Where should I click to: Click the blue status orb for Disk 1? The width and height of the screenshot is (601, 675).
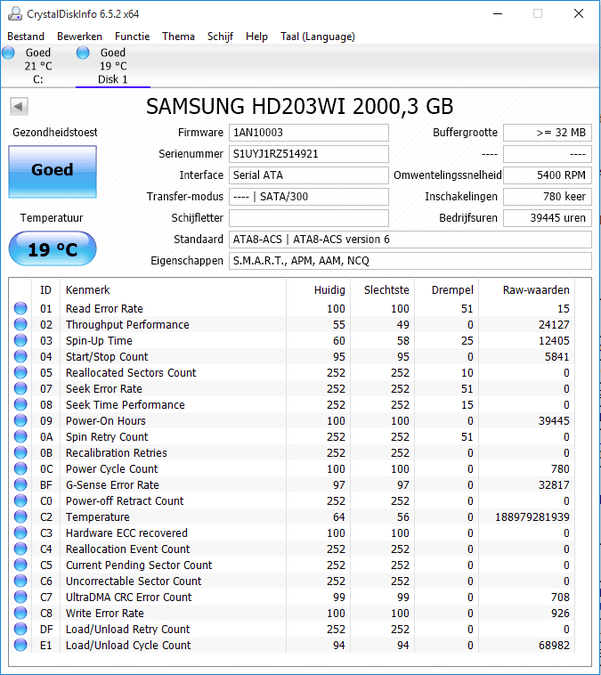83,53
